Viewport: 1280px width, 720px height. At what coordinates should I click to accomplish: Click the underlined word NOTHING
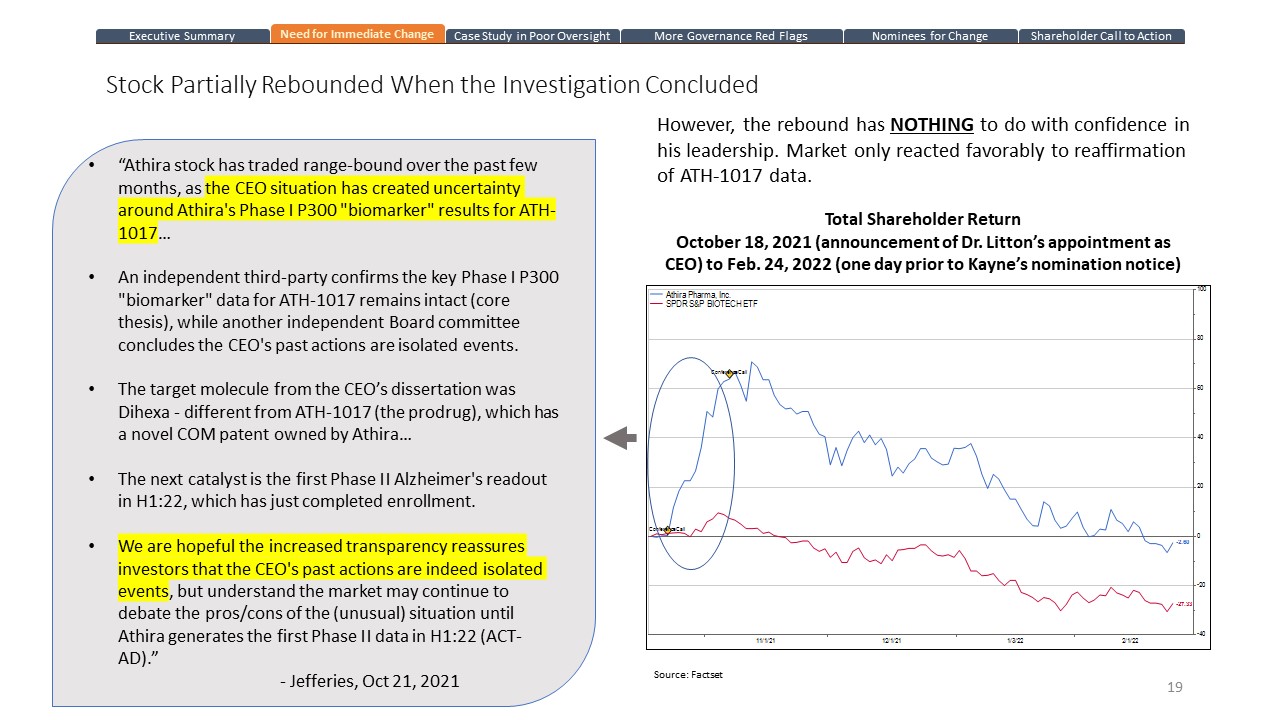[931, 125]
